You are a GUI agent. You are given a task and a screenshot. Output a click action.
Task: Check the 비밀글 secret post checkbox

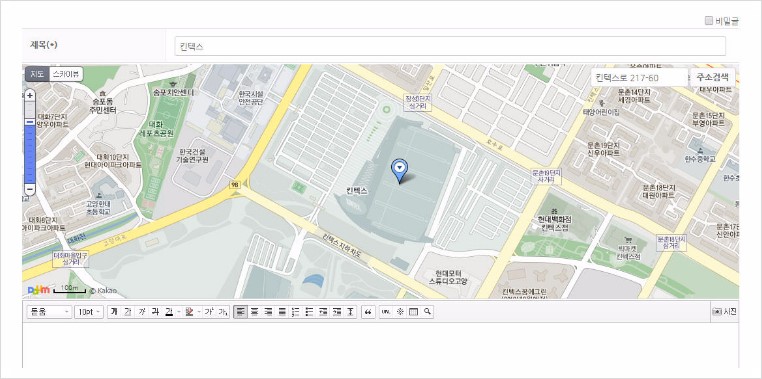click(x=709, y=21)
